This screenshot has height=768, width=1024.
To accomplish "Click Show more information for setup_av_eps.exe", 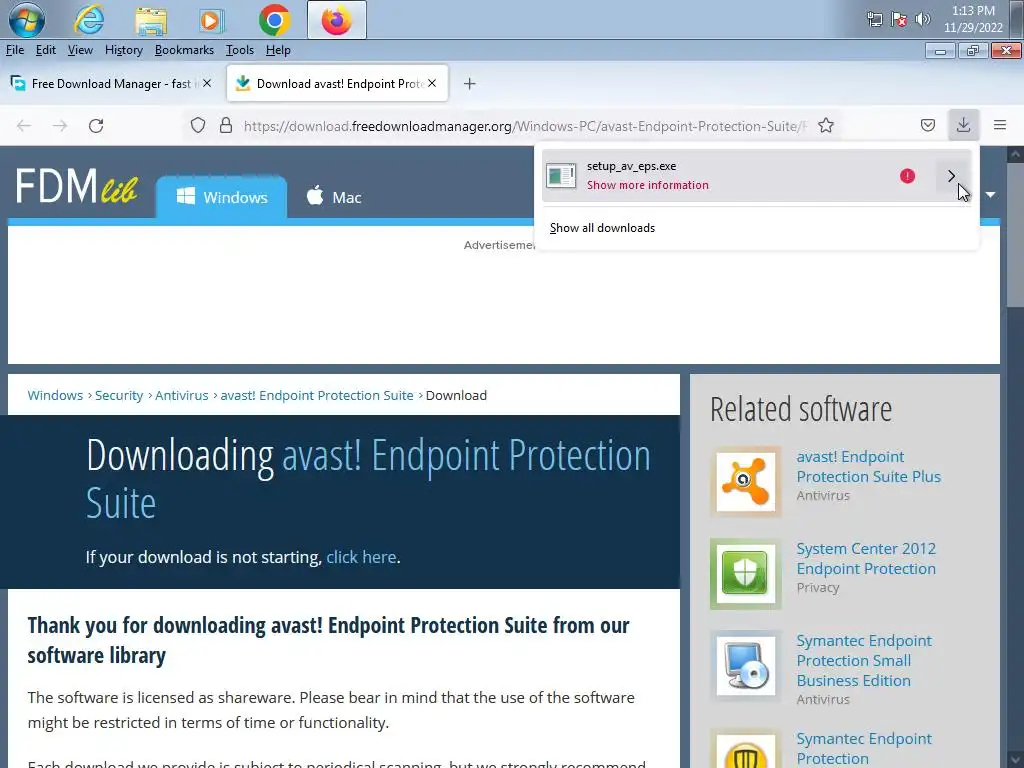I will [647, 185].
